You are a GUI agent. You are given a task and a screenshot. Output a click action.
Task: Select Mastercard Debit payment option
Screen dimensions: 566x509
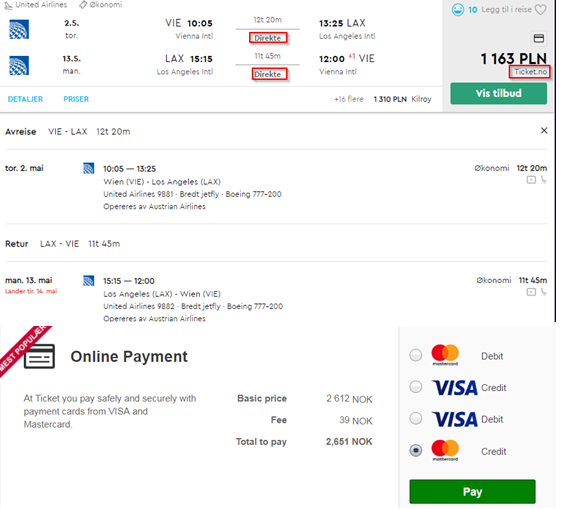(x=416, y=355)
